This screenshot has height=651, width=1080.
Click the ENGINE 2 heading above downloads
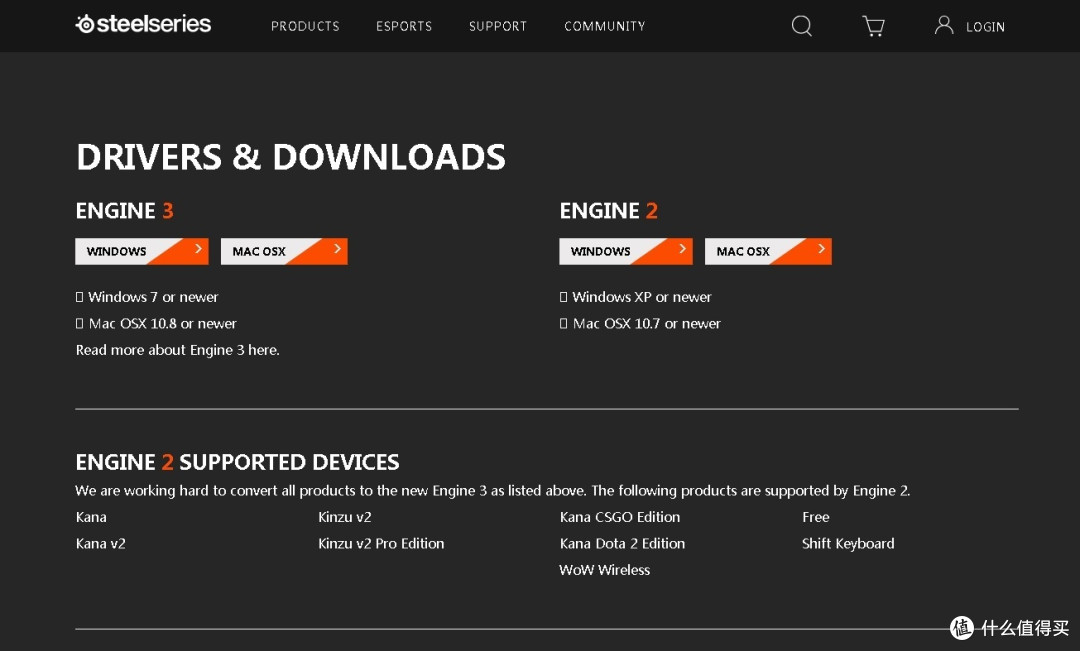click(x=609, y=210)
